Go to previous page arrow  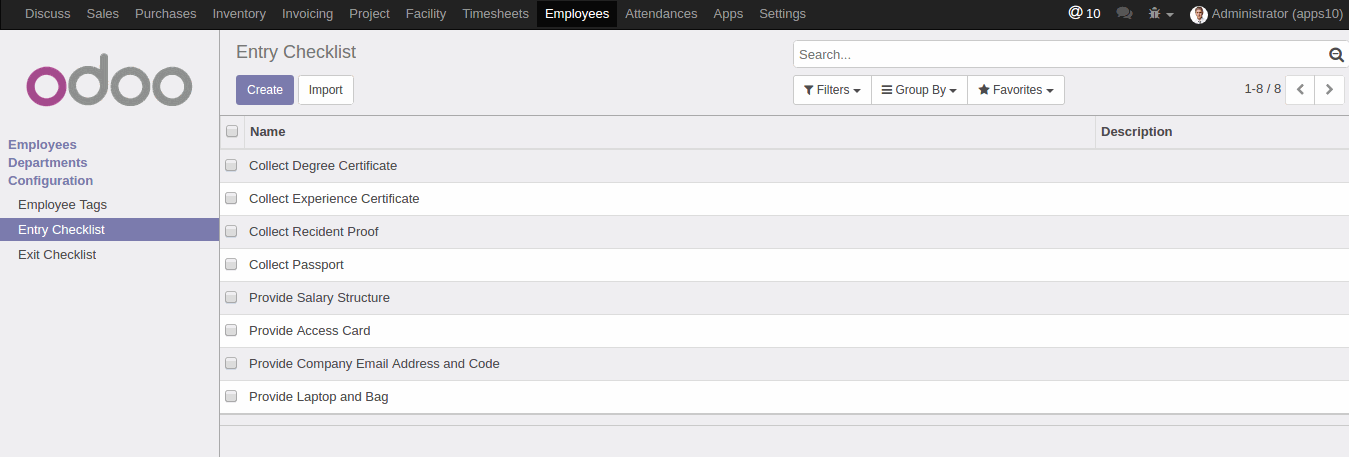point(1300,89)
